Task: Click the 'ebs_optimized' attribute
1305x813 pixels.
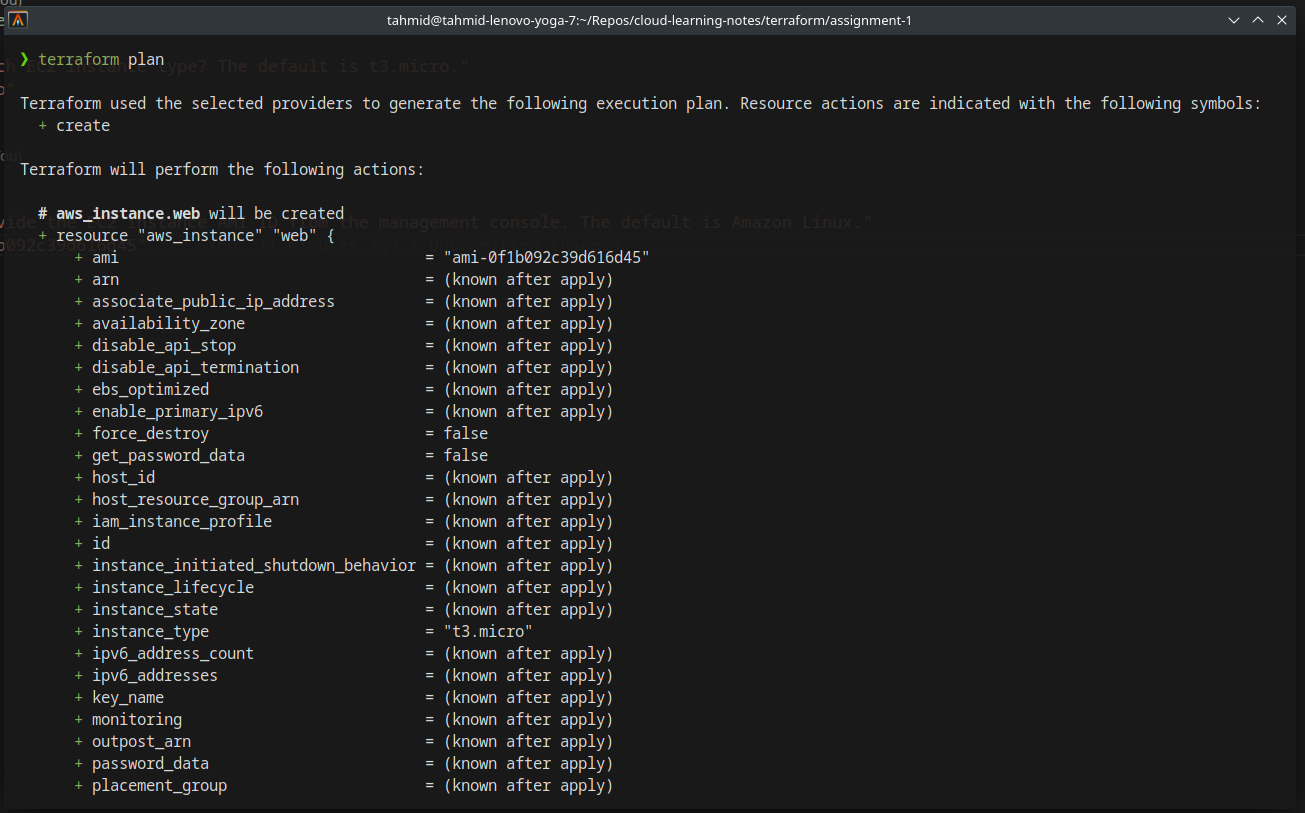Action: pyautogui.click(x=150, y=390)
